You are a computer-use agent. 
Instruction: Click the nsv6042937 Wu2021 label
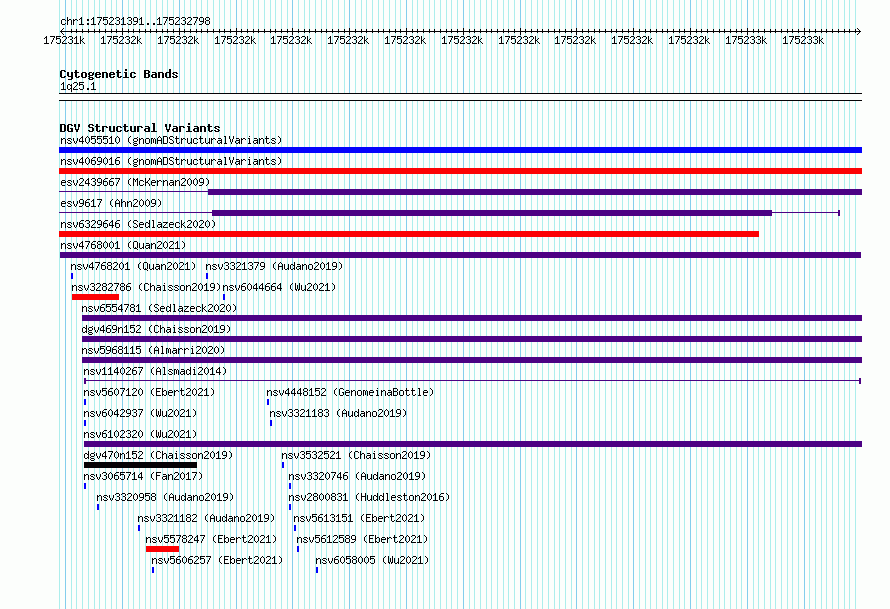[x=140, y=413]
